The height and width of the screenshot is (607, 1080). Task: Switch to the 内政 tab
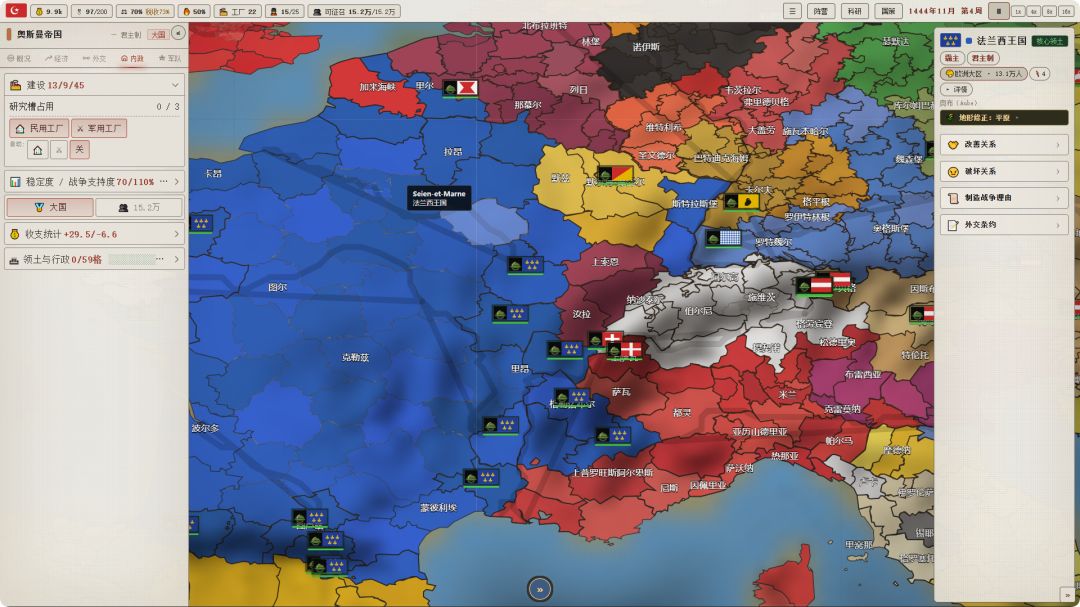[x=132, y=59]
